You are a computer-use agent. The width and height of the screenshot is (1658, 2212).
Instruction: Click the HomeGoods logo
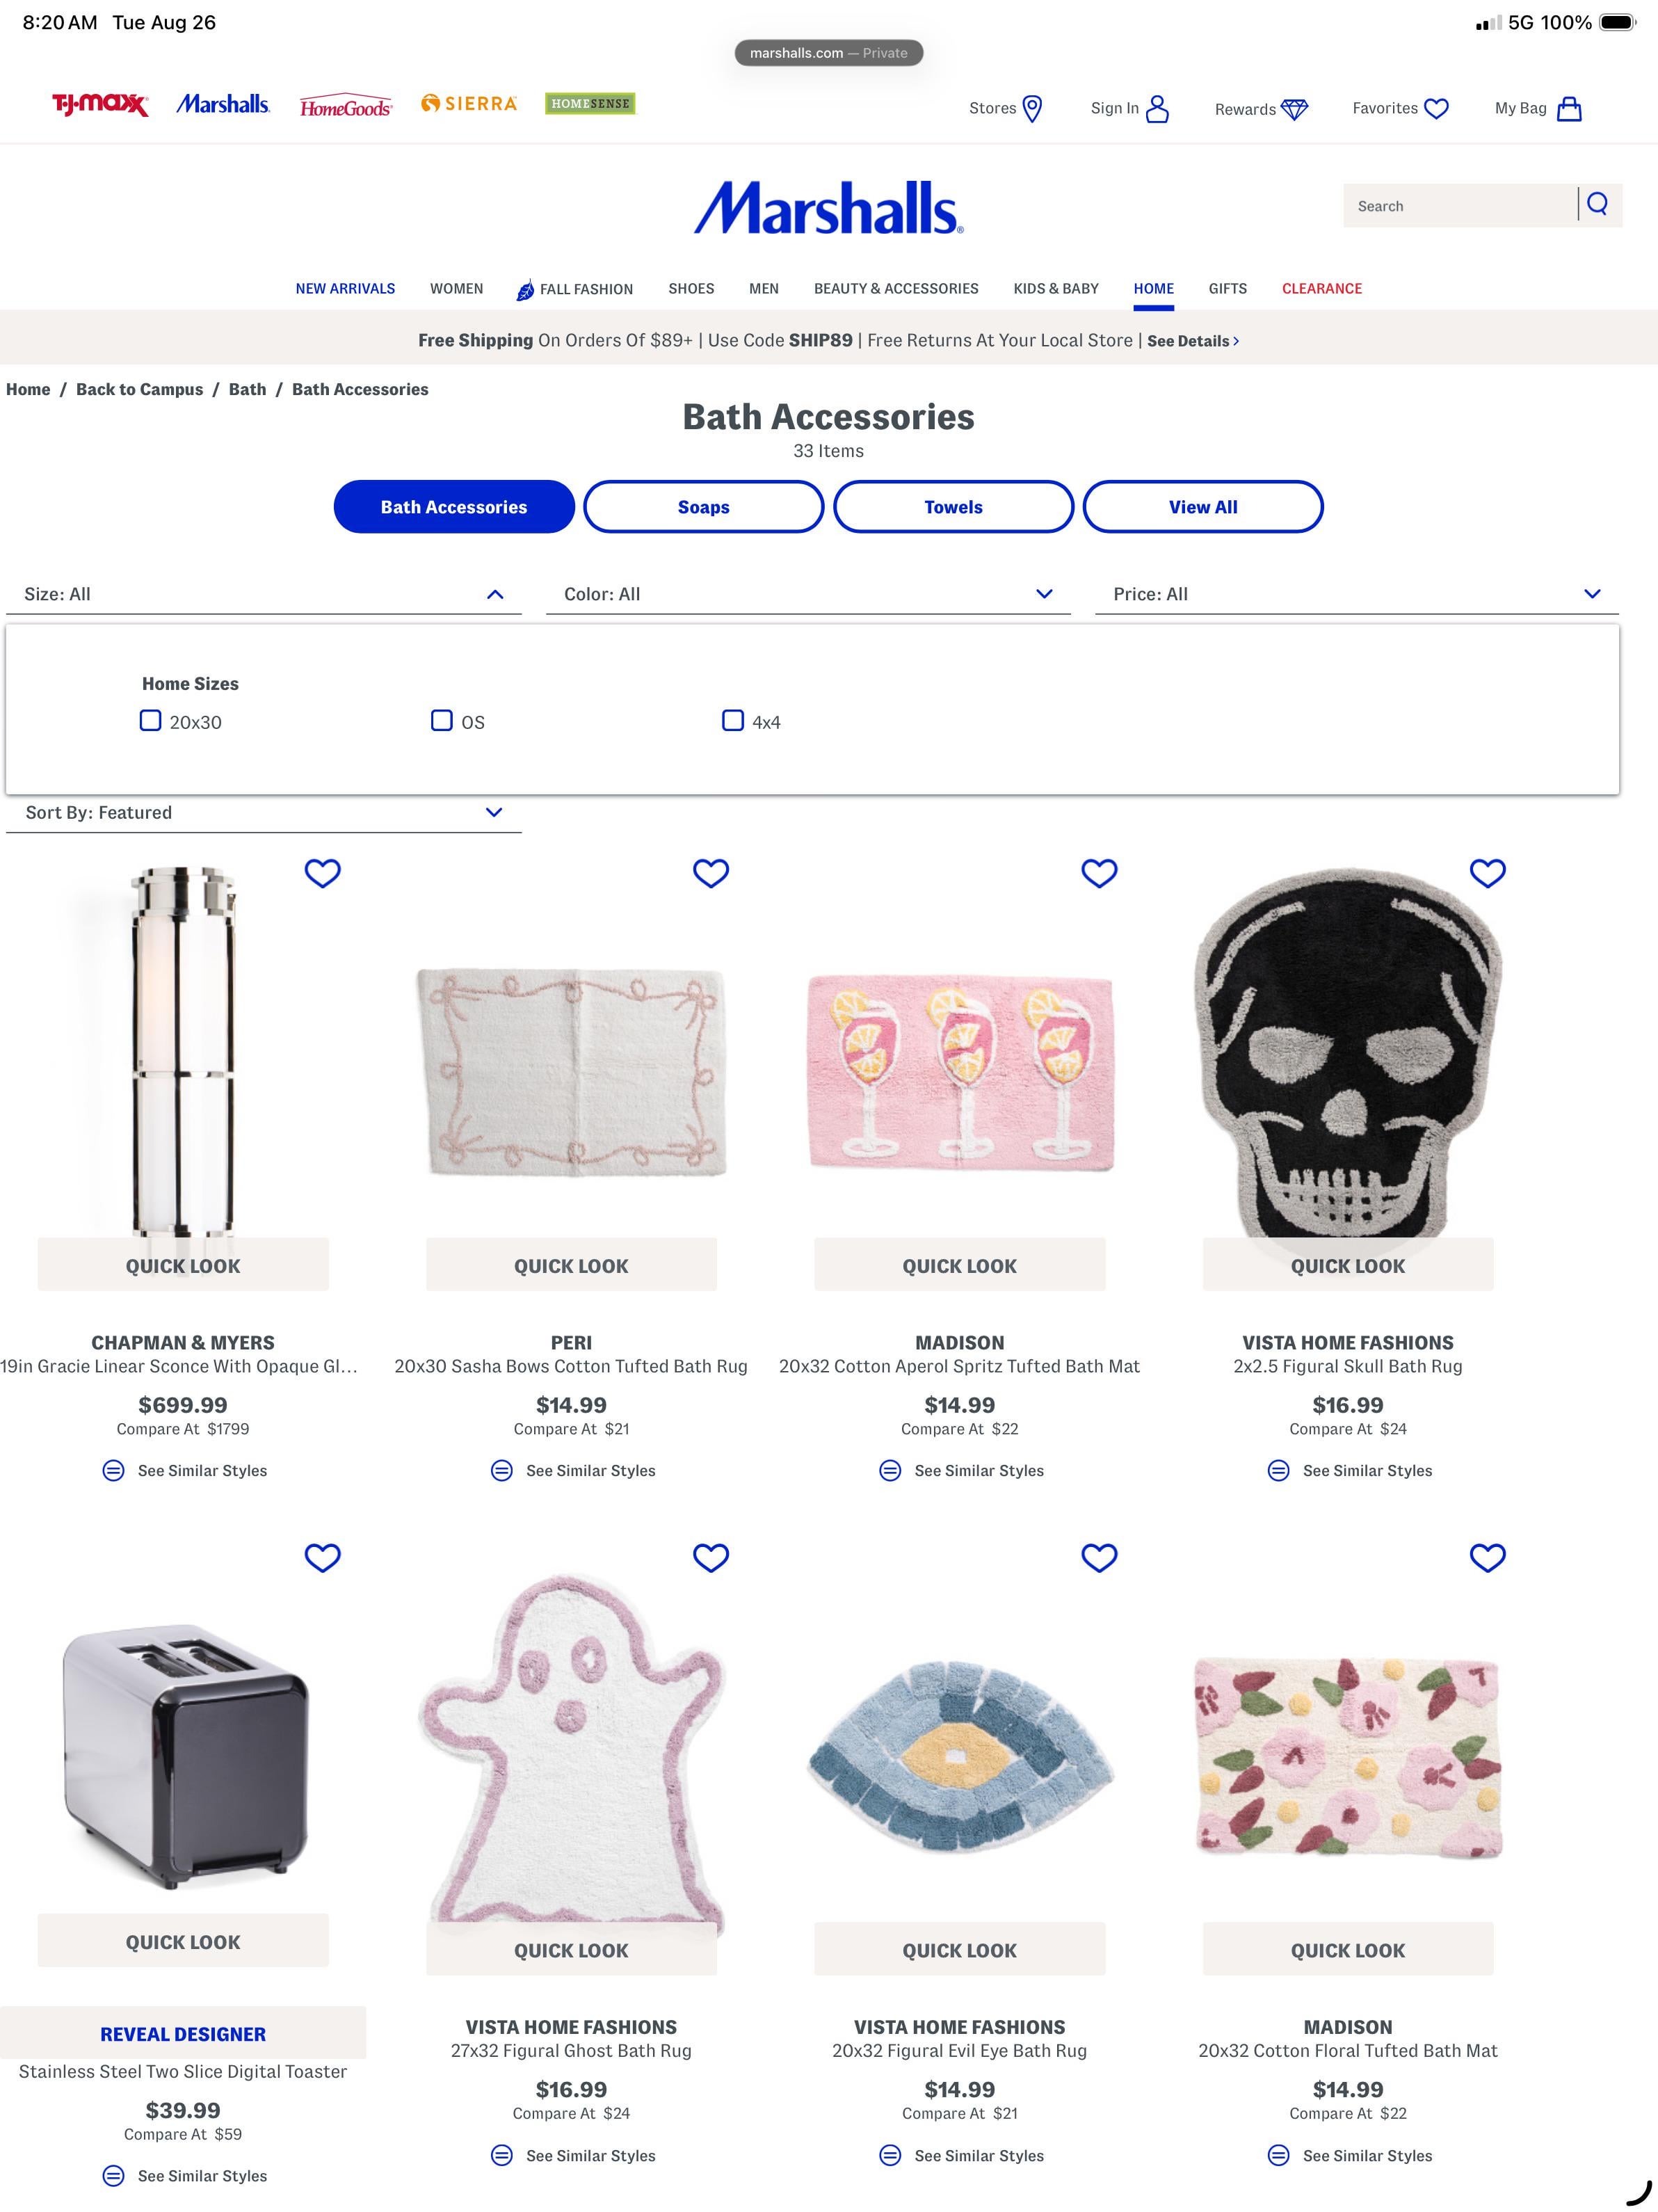(346, 106)
